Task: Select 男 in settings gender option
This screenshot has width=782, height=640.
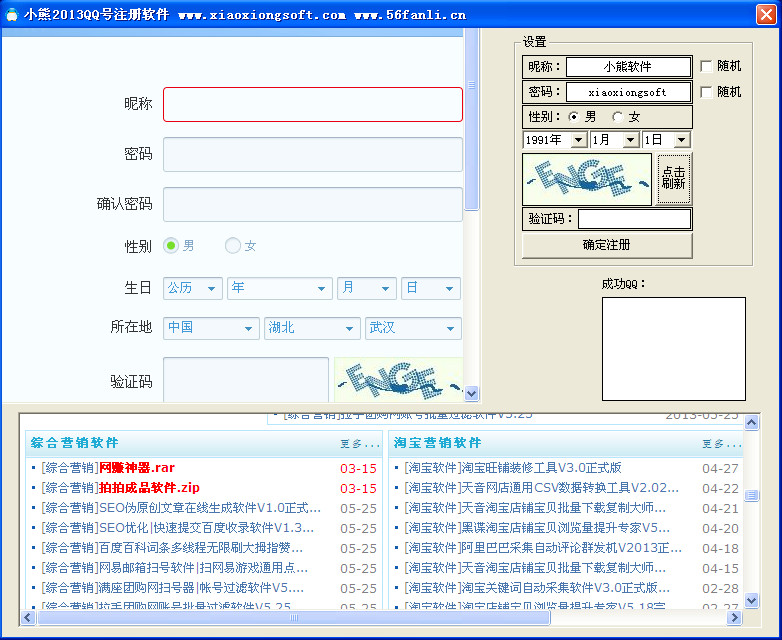Action: [574, 117]
